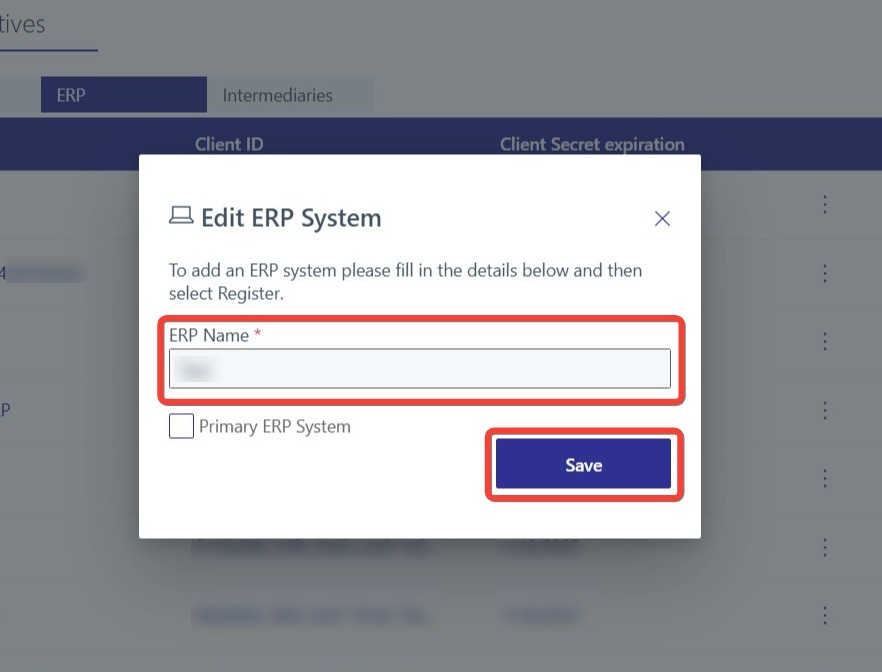
Task: Open the first row's three-dot menu
Action: click(x=825, y=204)
